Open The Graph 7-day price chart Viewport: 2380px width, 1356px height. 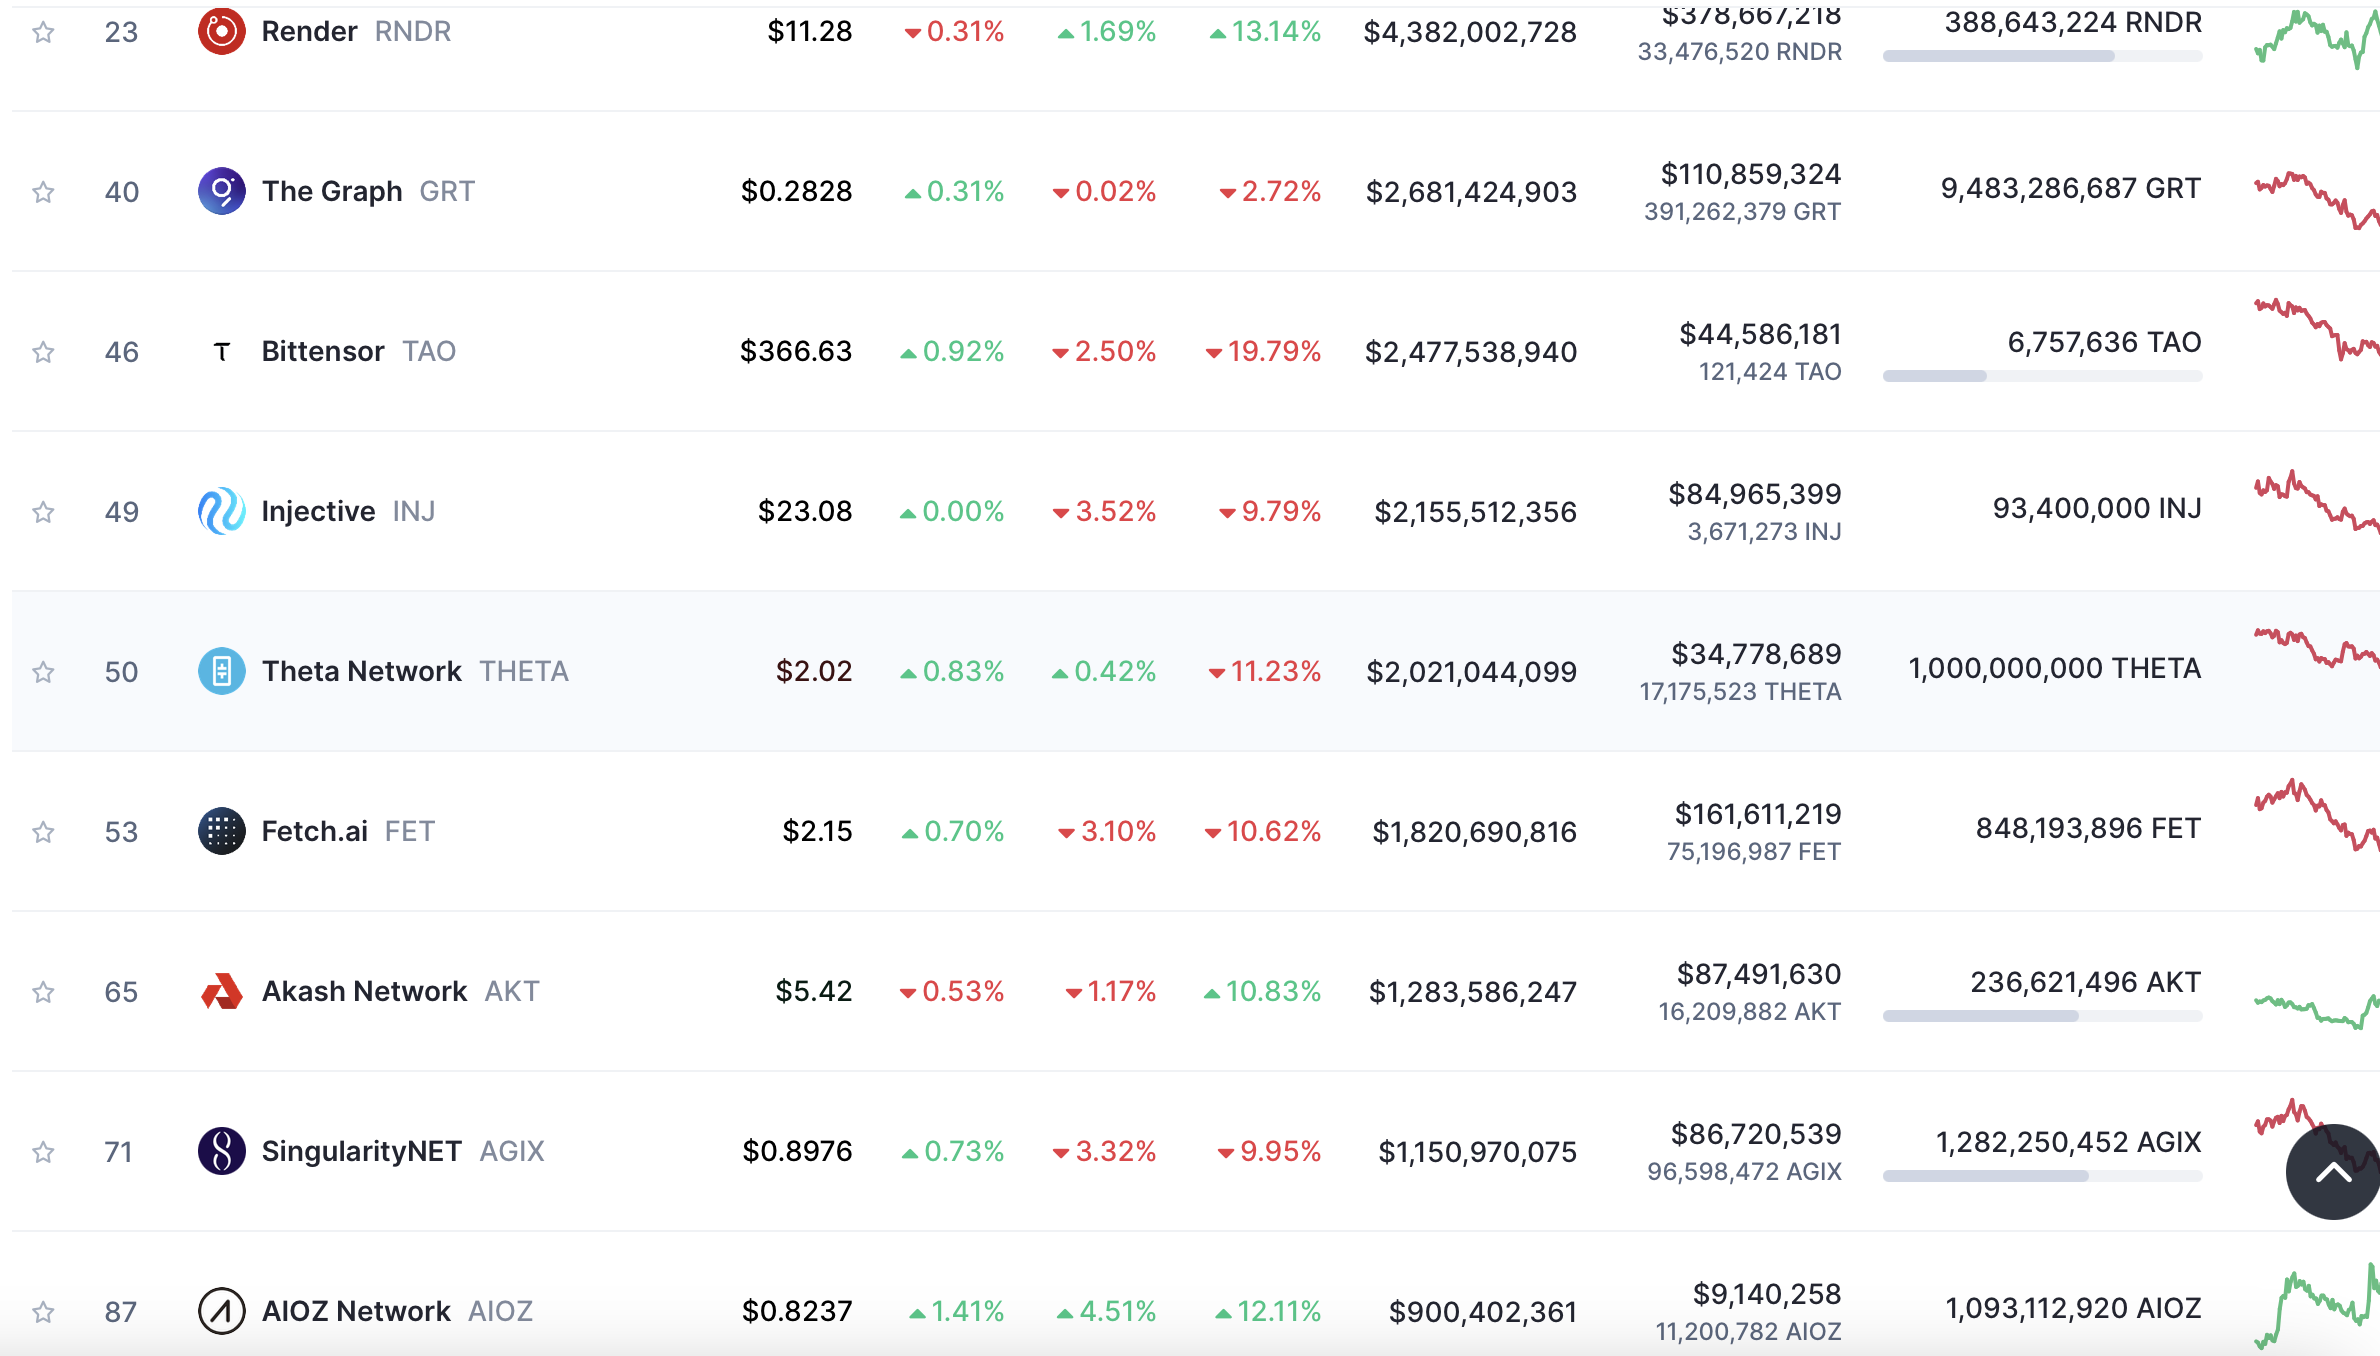pyautogui.click(x=2315, y=200)
